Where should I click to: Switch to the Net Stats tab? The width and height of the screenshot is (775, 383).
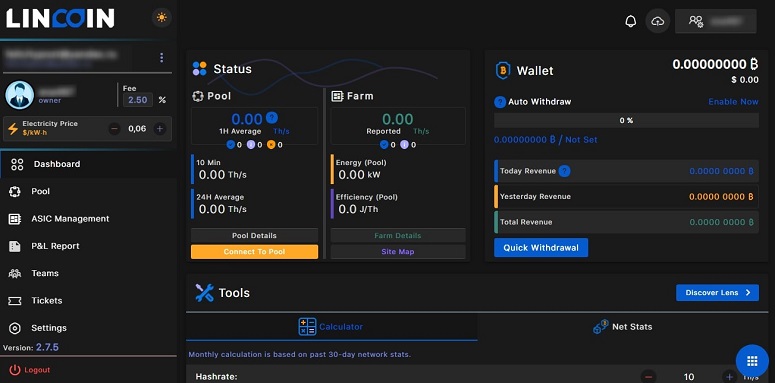[623, 327]
